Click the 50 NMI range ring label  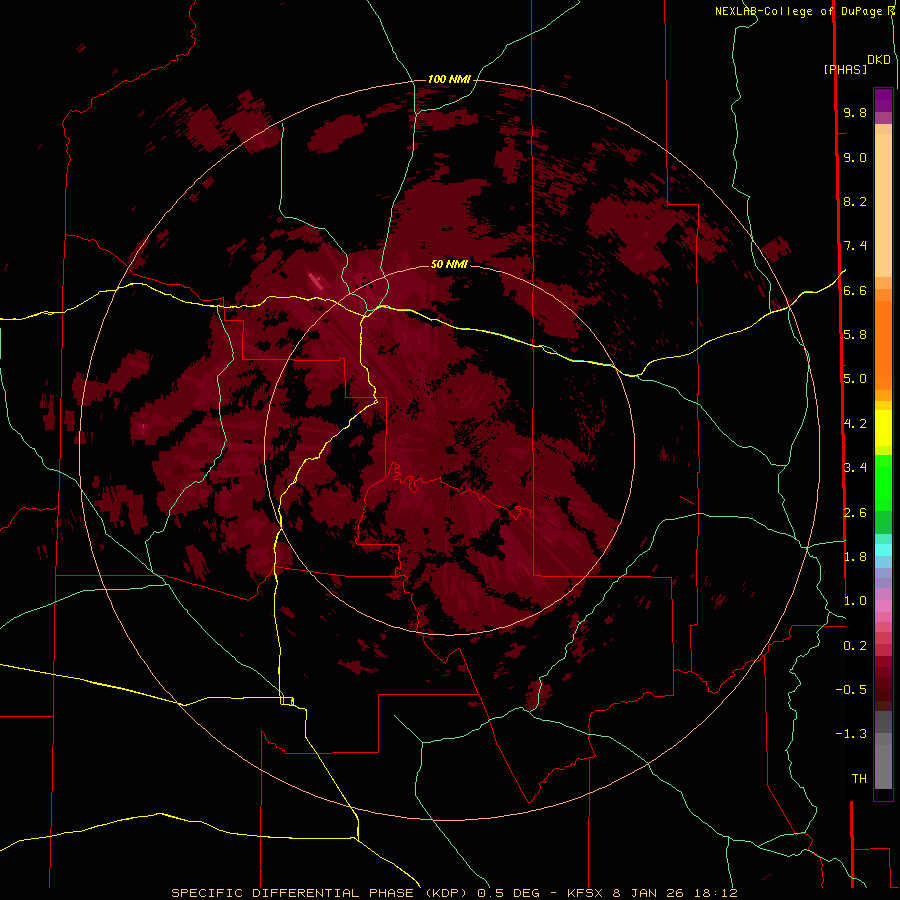click(449, 264)
